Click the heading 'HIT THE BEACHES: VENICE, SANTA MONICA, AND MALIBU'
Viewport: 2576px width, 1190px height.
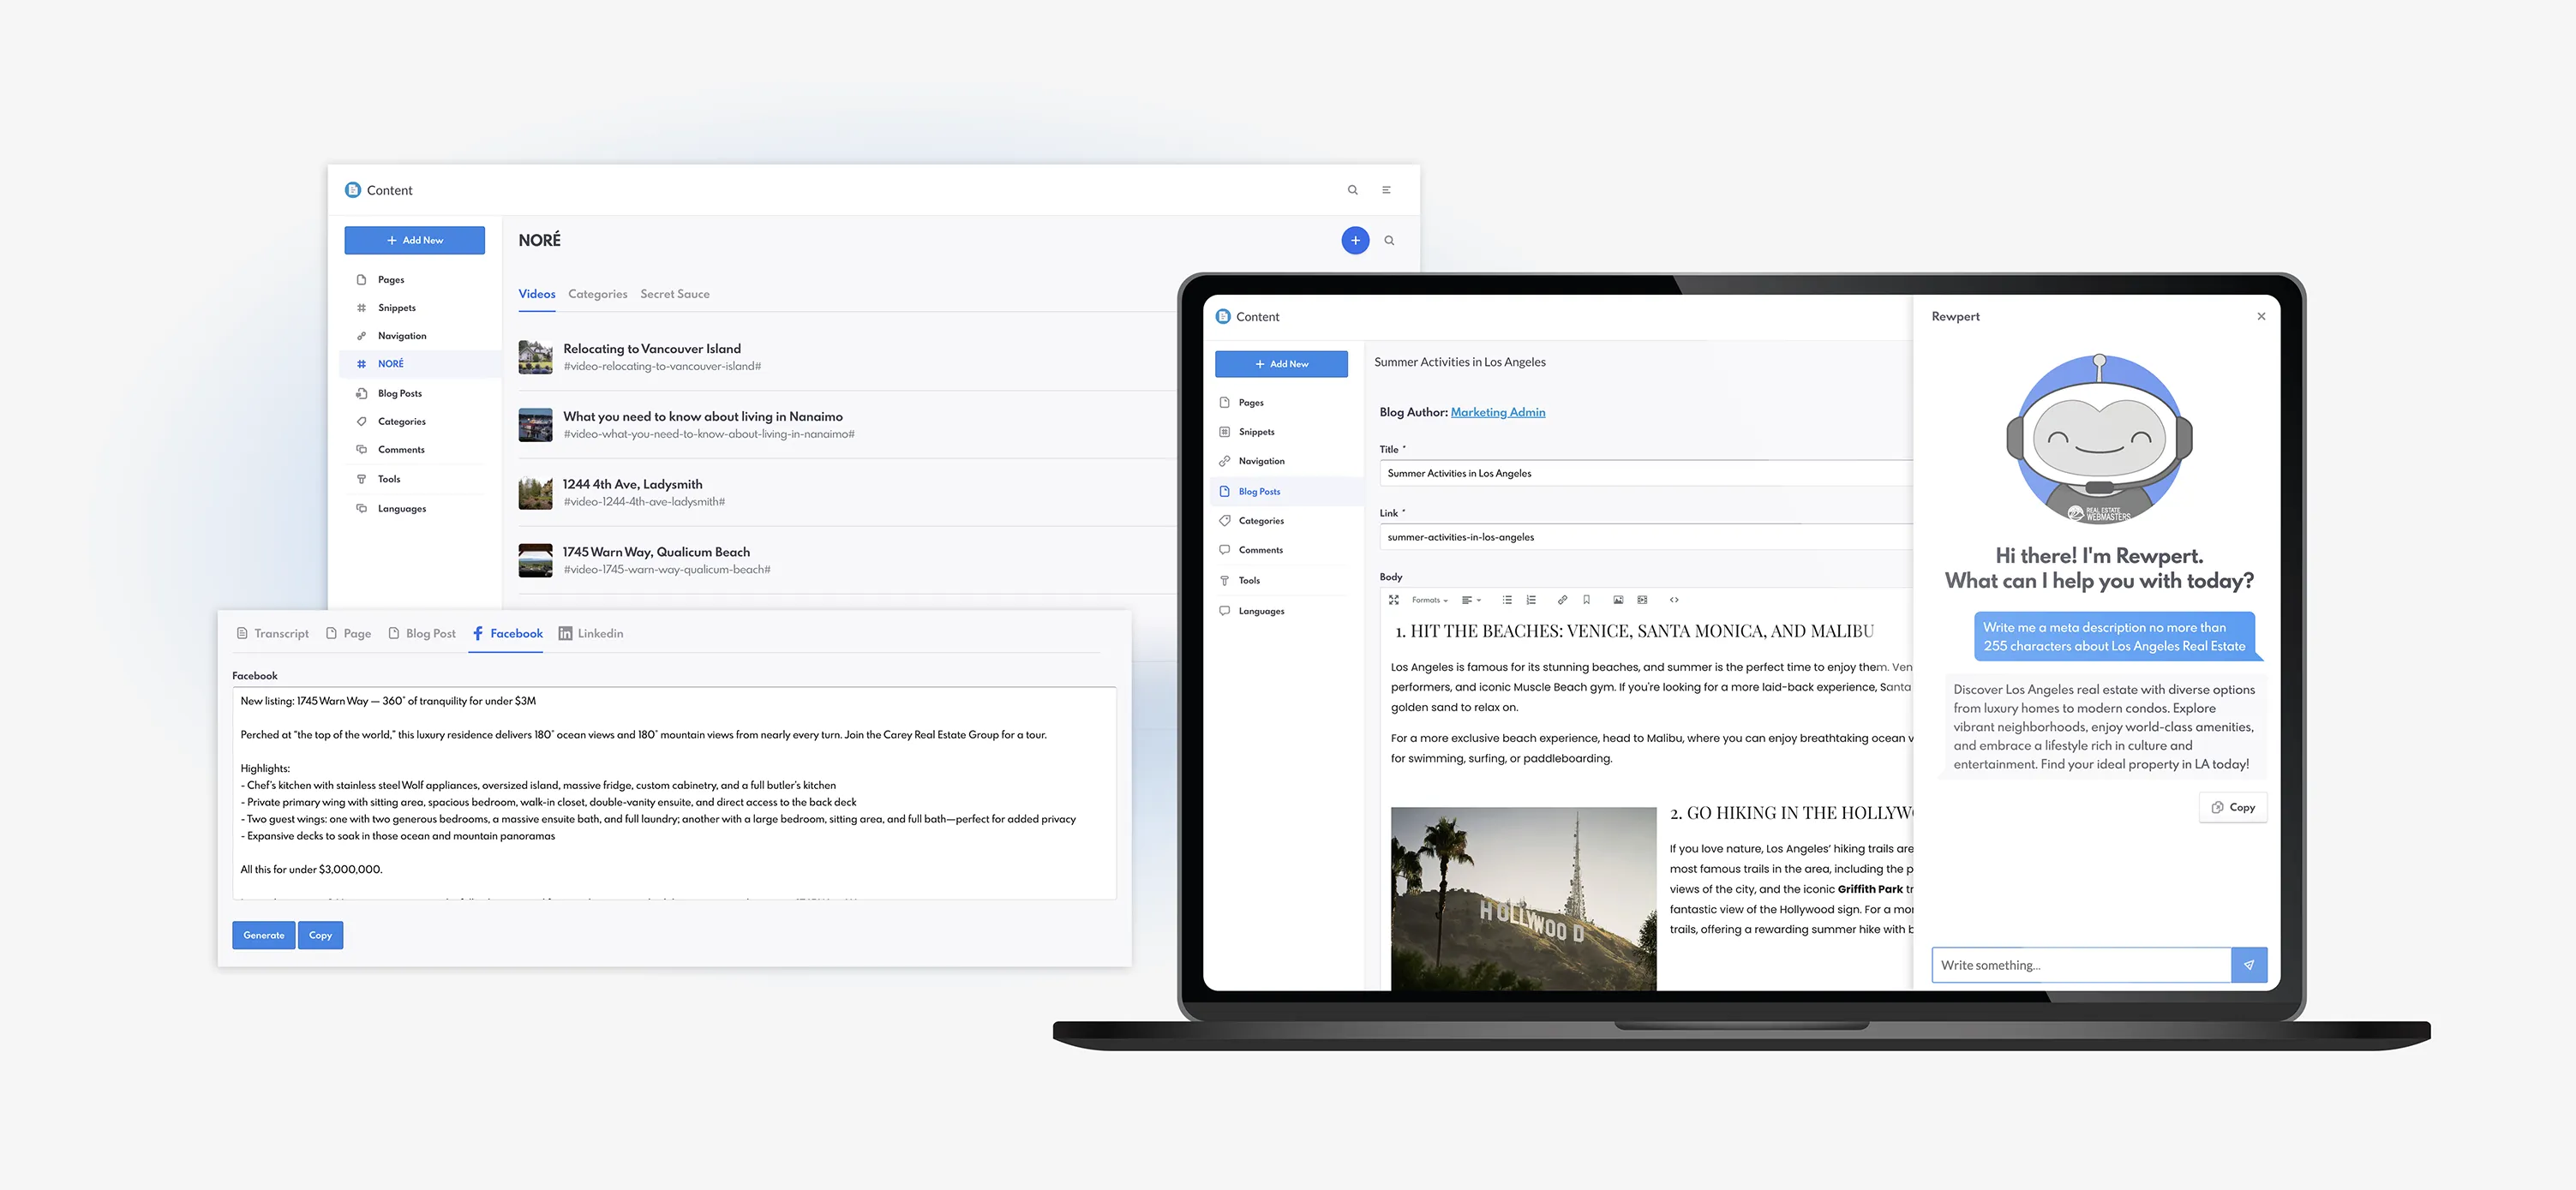1642,631
